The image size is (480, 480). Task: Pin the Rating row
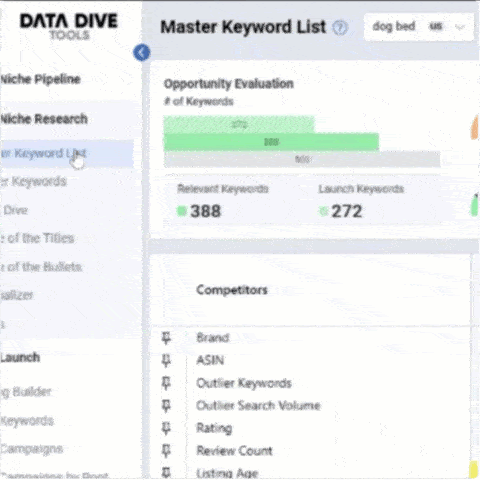pos(166,428)
